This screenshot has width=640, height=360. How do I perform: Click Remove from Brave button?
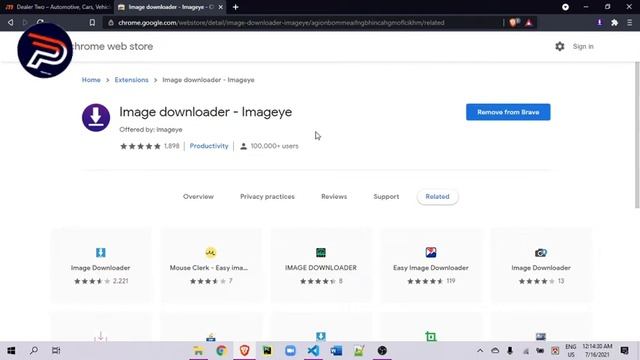pyautogui.click(x=508, y=112)
